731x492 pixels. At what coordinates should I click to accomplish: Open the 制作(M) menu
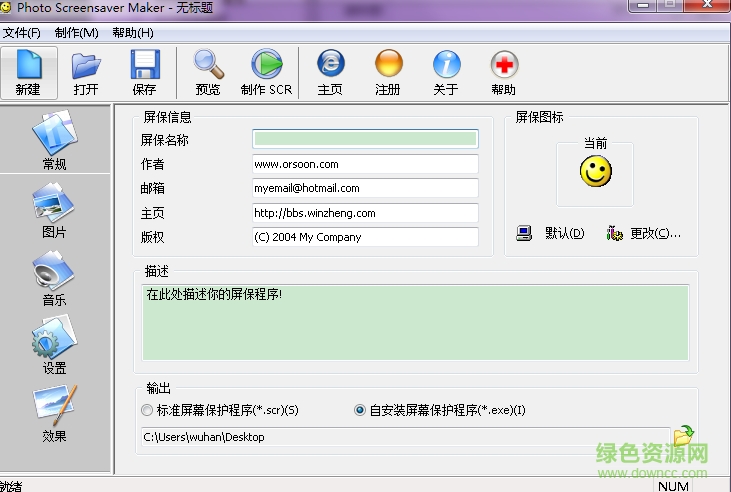[x=76, y=33]
